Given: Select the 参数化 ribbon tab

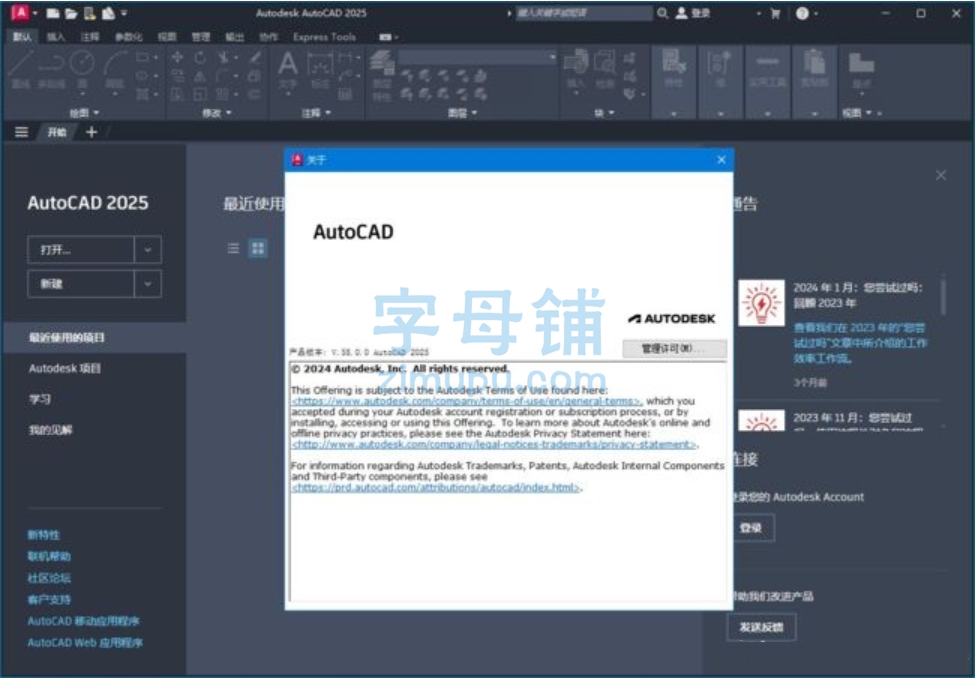Looking at the screenshot, I should [128, 37].
